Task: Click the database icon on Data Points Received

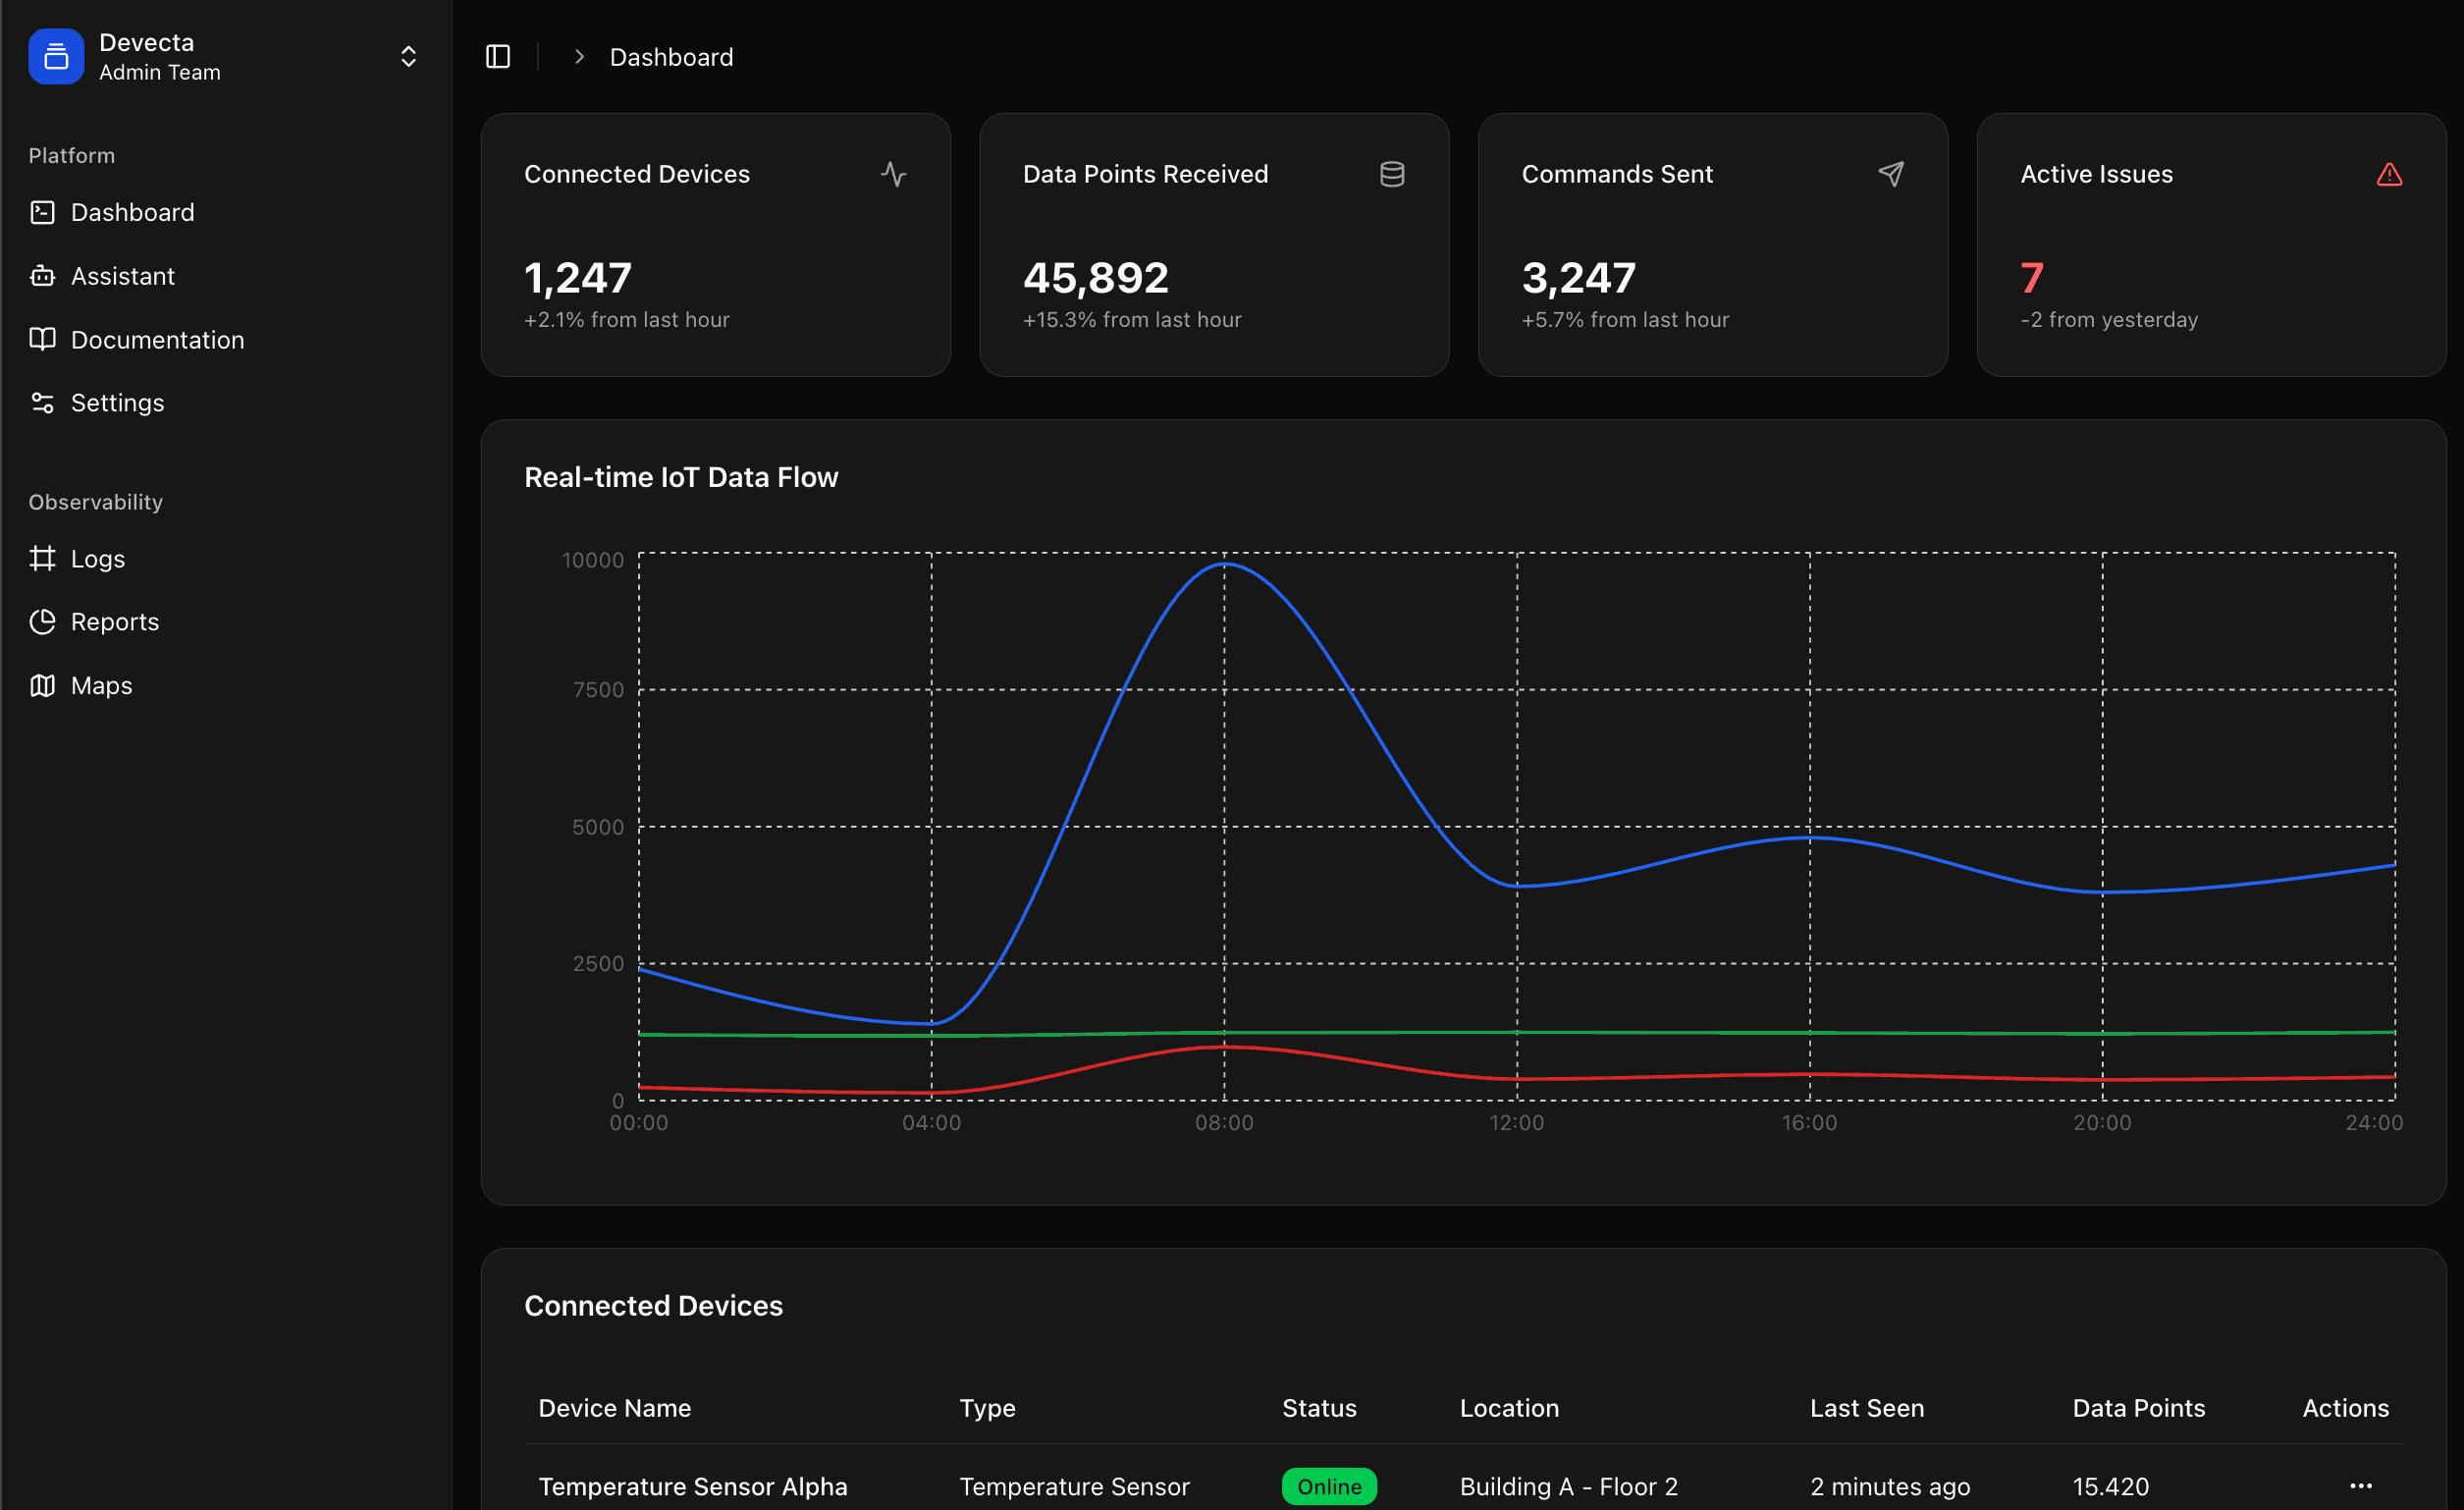Action: (x=1392, y=174)
